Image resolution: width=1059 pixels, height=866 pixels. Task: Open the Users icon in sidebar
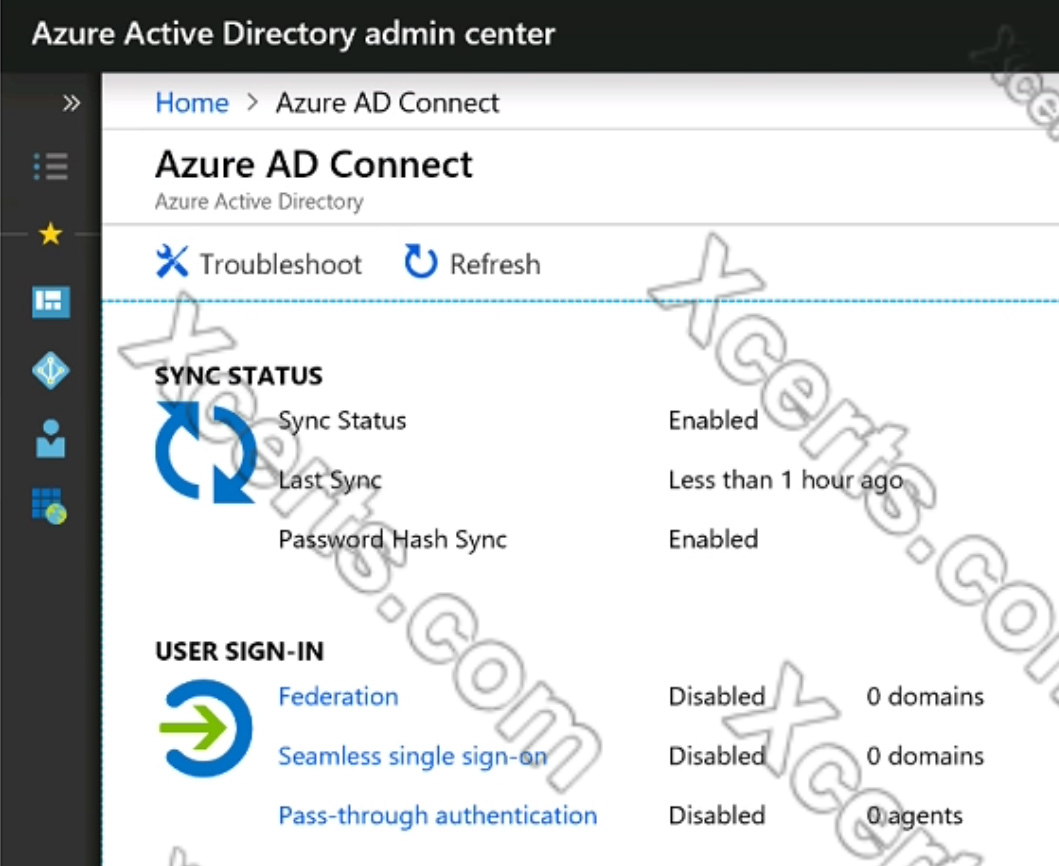51,439
